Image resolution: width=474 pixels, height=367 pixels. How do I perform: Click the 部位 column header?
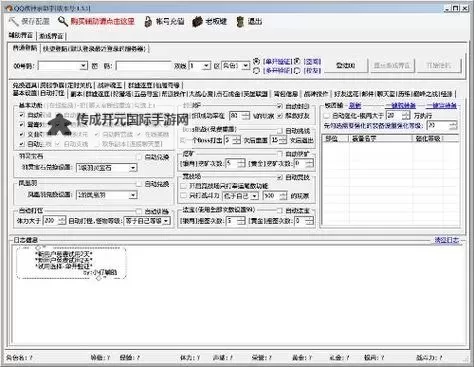[x=335, y=139]
